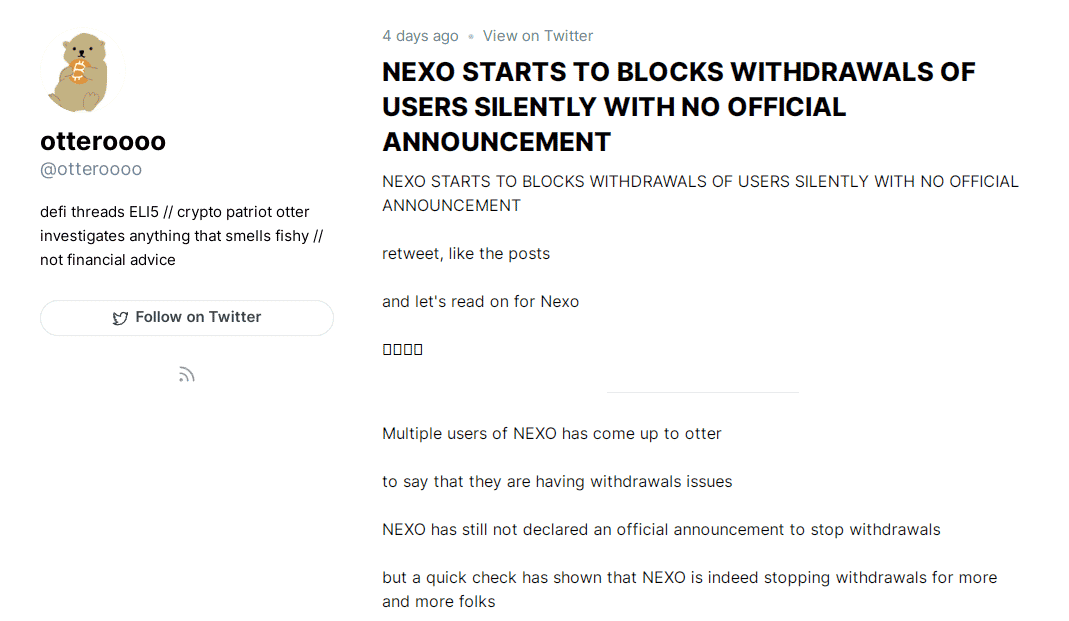Open the otter profile avatar
This screenshot has width=1069, height=621.
pos(78,72)
